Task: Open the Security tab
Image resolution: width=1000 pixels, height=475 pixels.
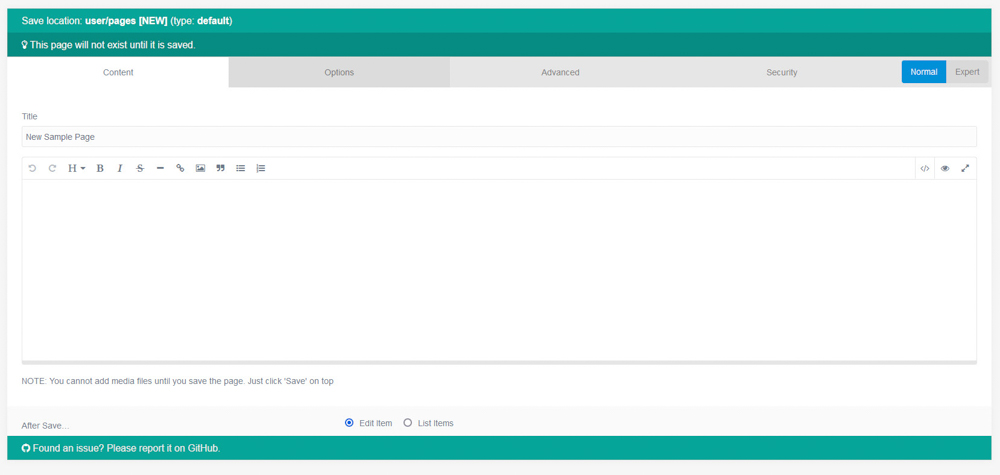Action: point(781,72)
